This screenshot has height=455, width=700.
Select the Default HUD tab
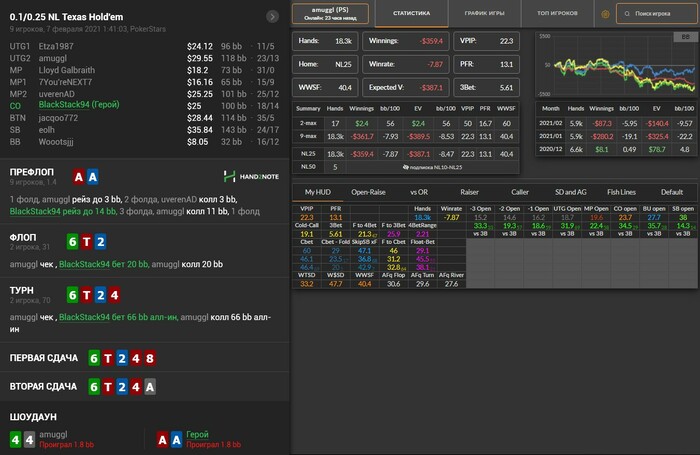[671, 192]
